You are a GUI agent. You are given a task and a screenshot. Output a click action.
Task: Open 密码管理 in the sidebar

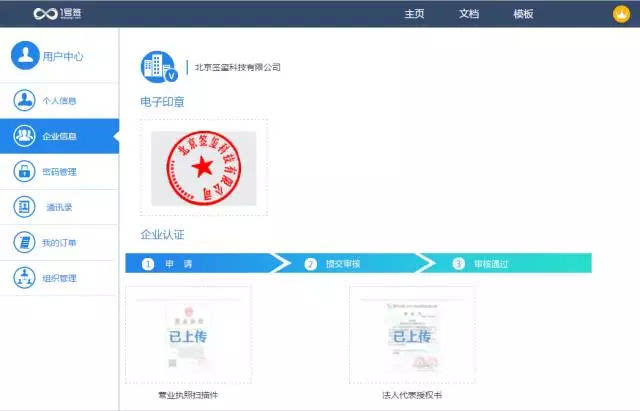click(60, 172)
